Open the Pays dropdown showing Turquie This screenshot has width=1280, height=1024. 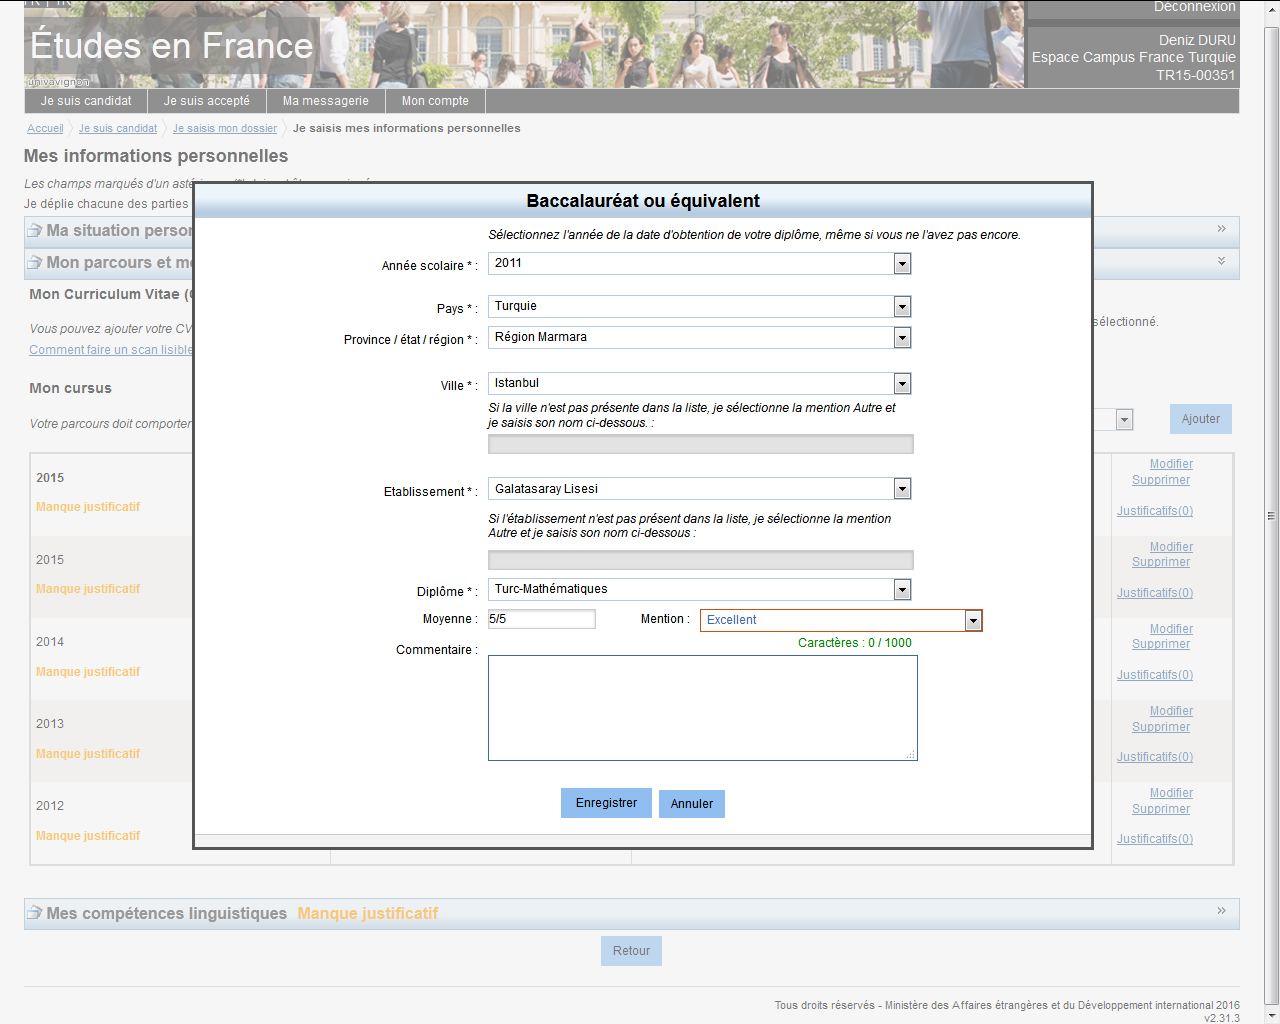tap(699, 306)
